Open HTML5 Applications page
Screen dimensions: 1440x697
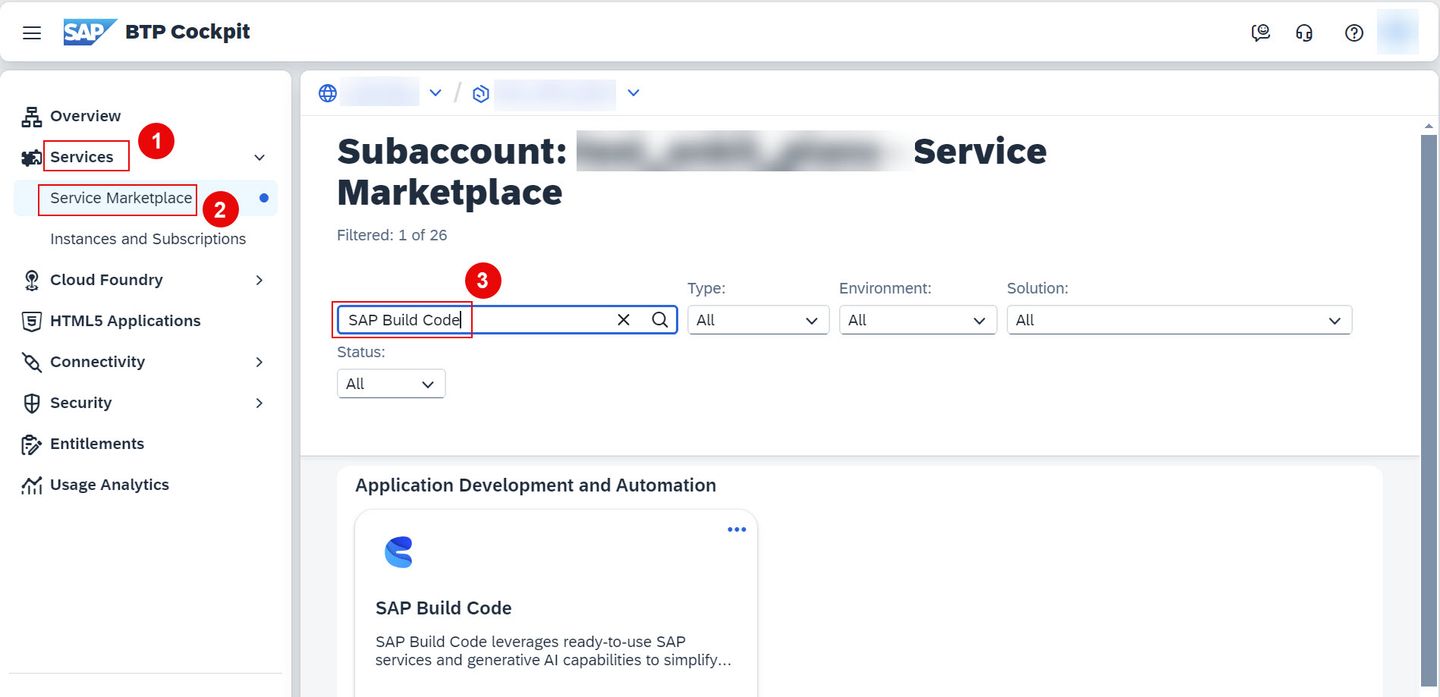[x=125, y=321]
